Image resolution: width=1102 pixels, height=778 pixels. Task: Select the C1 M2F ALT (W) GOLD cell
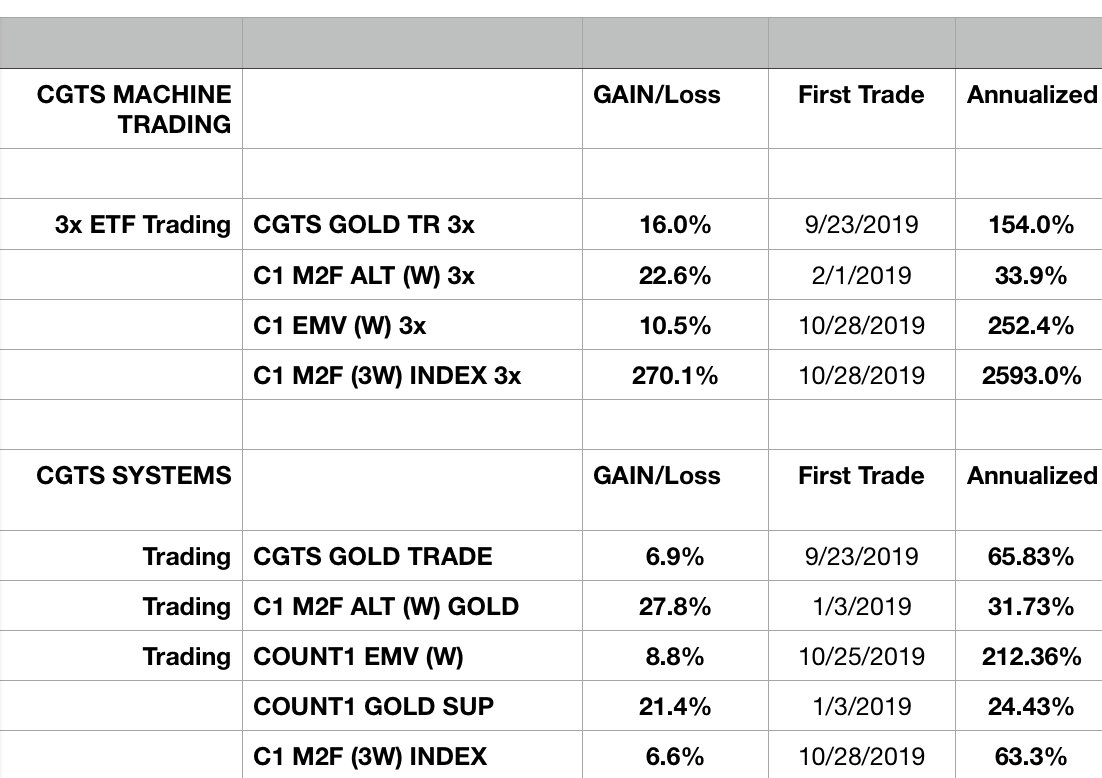point(386,606)
